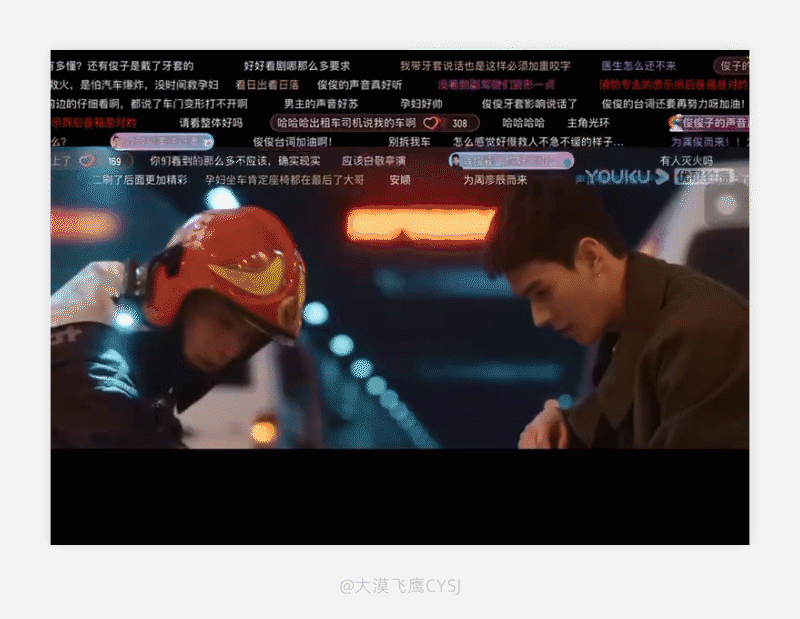The image size is (800, 619).
Task: Click the comment "孕妇好帅"
Action: pyautogui.click(x=421, y=104)
